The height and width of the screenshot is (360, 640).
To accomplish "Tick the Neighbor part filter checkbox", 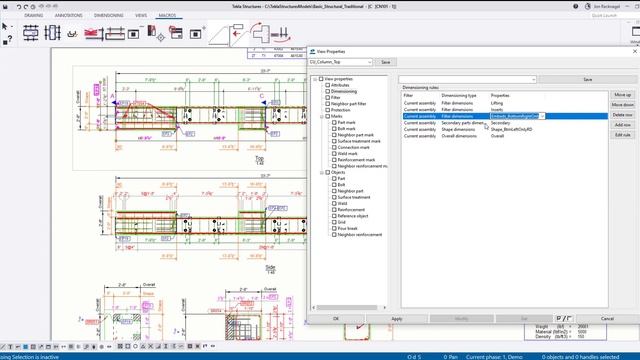I will click(328, 104).
